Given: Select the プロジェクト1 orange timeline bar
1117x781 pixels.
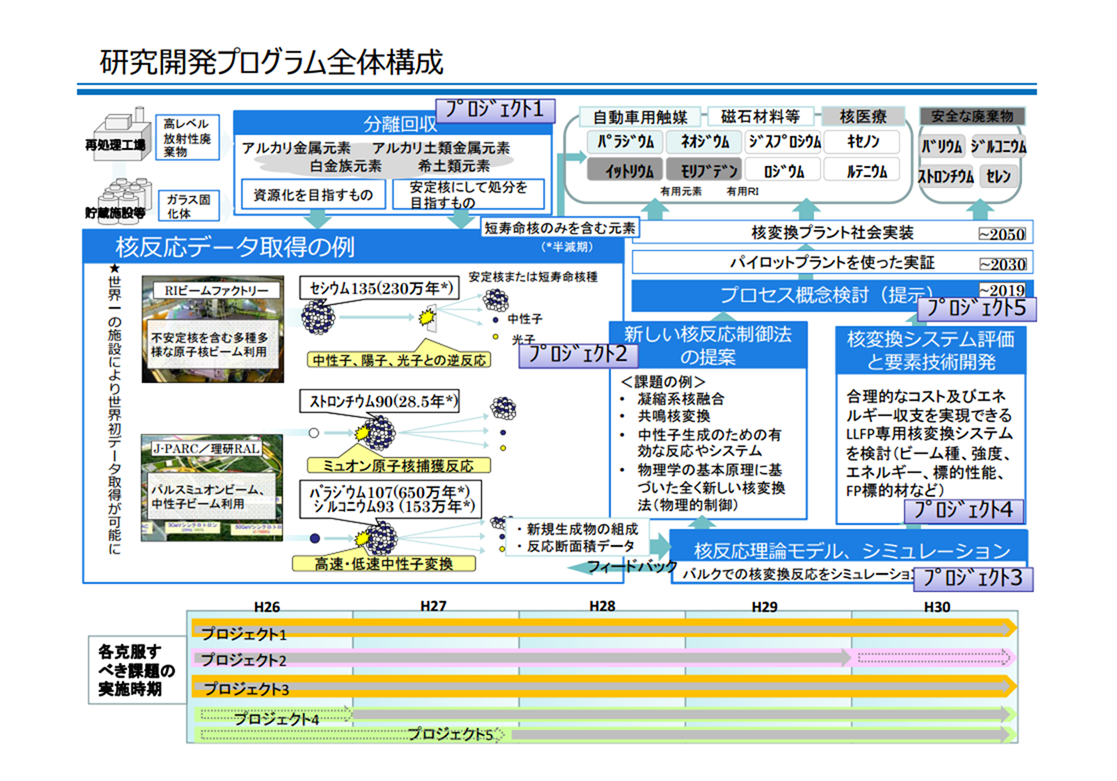Looking at the screenshot, I should click(x=604, y=629).
